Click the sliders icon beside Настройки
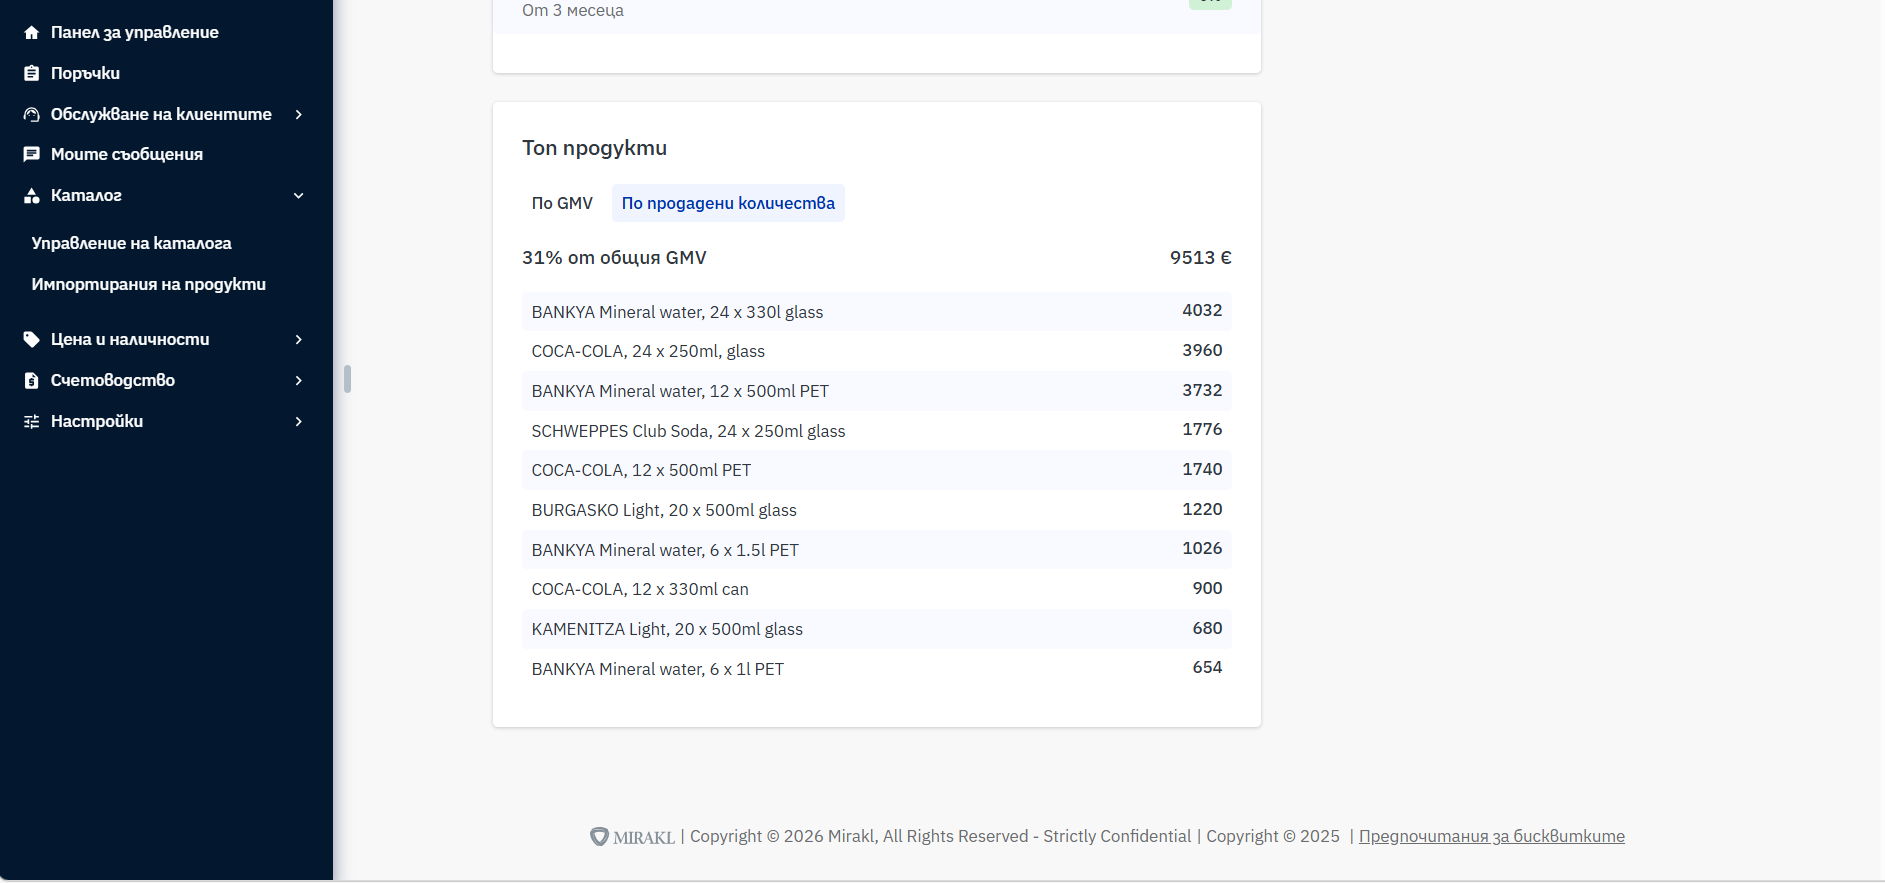The height and width of the screenshot is (883, 1885). pyautogui.click(x=32, y=421)
